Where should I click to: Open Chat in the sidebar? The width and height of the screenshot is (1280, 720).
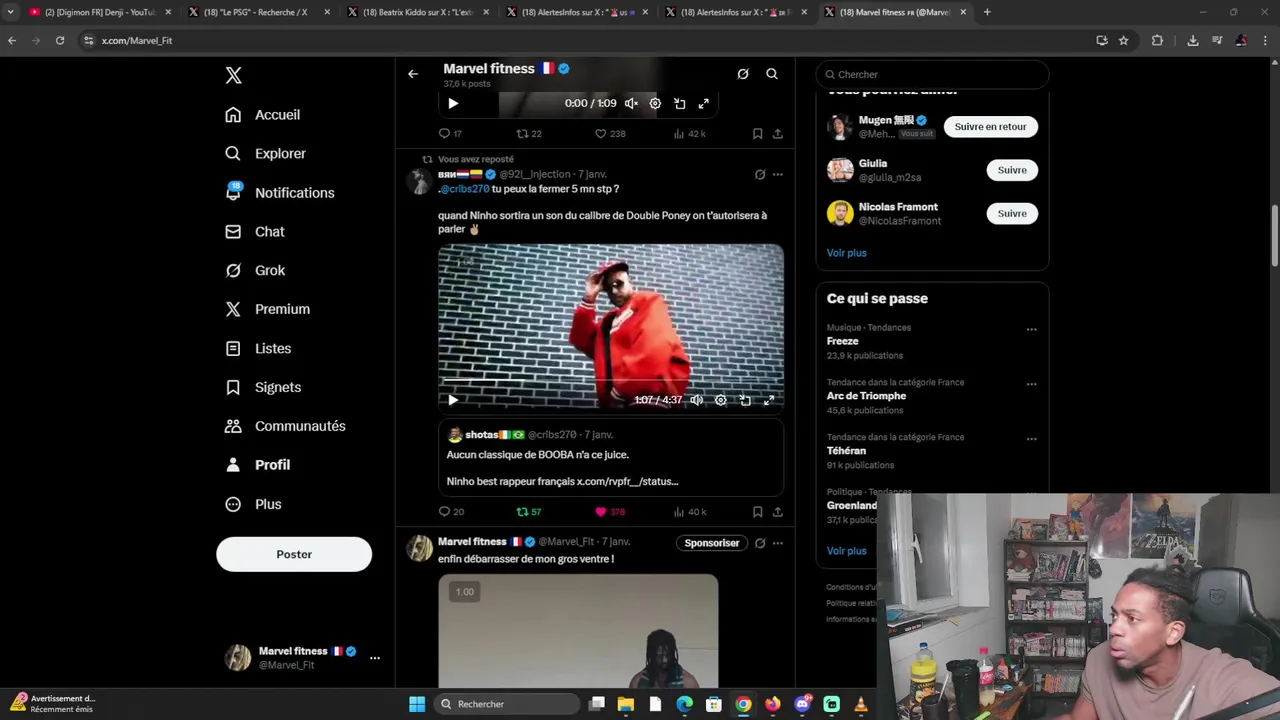(x=254, y=232)
